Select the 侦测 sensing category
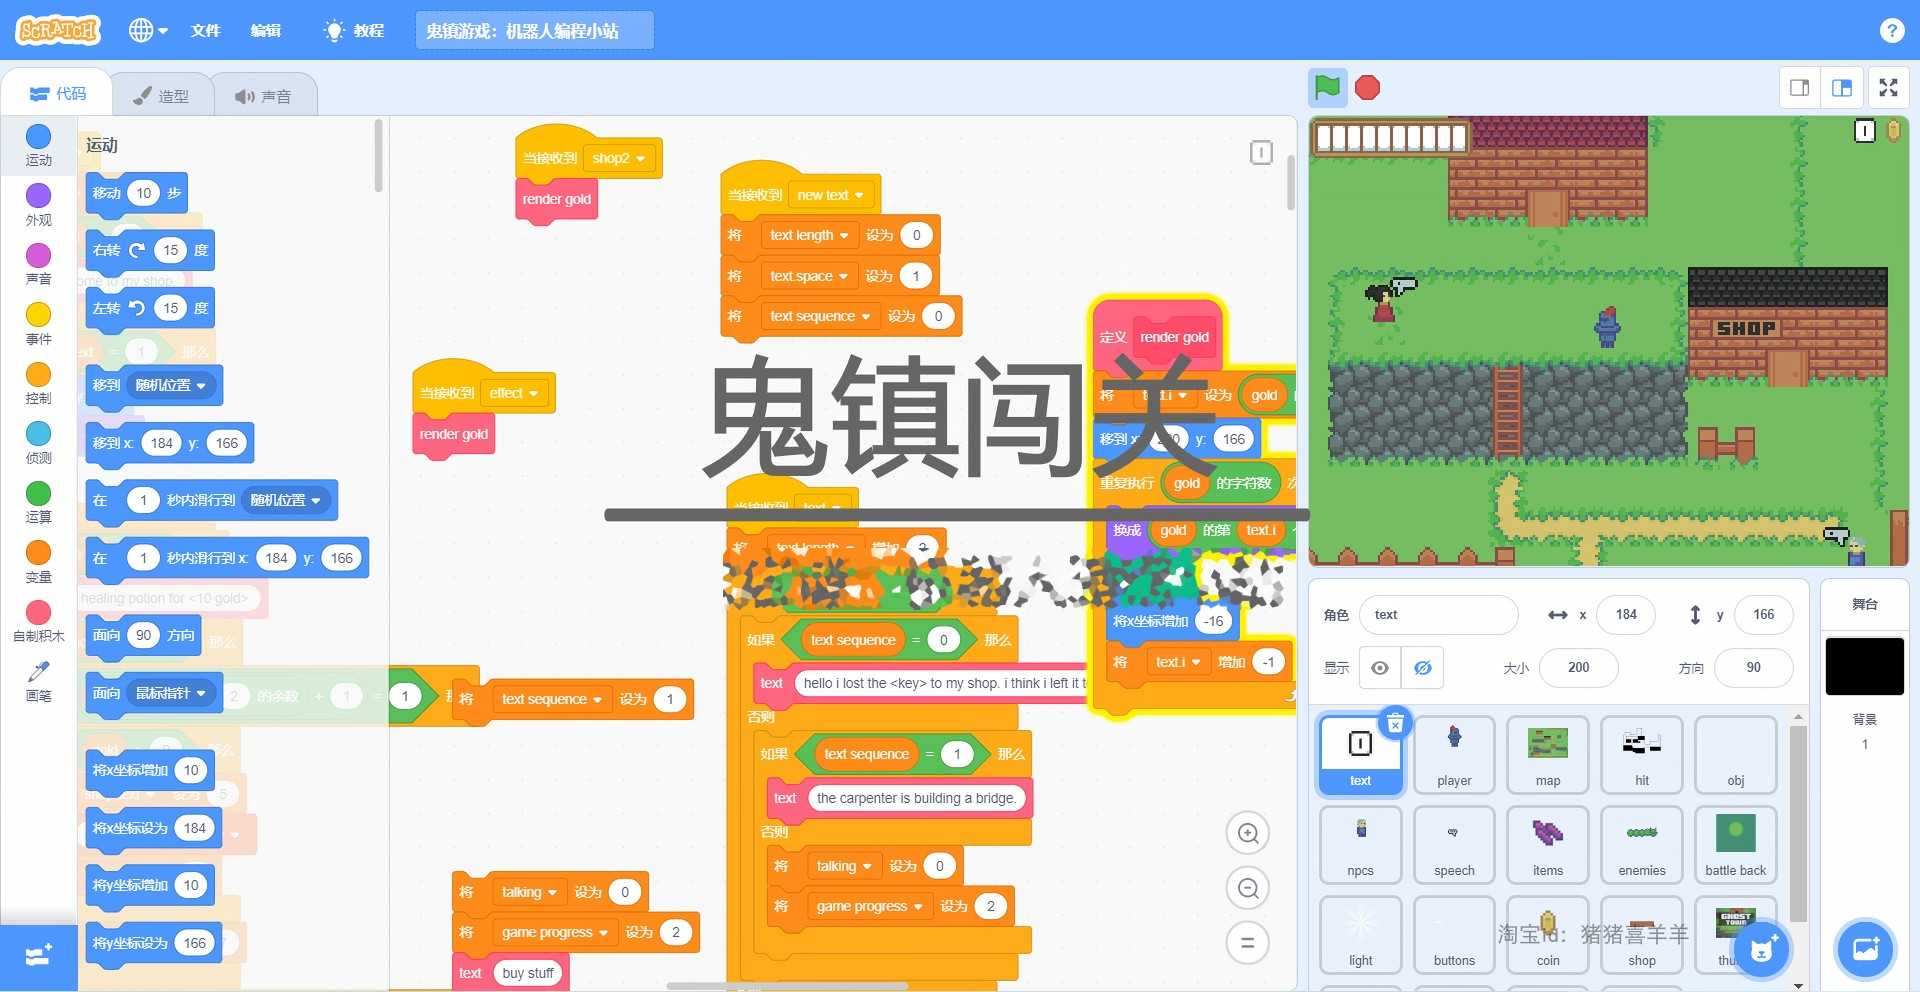Image resolution: width=1920 pixels, height=992 pixels. point(38,443)
